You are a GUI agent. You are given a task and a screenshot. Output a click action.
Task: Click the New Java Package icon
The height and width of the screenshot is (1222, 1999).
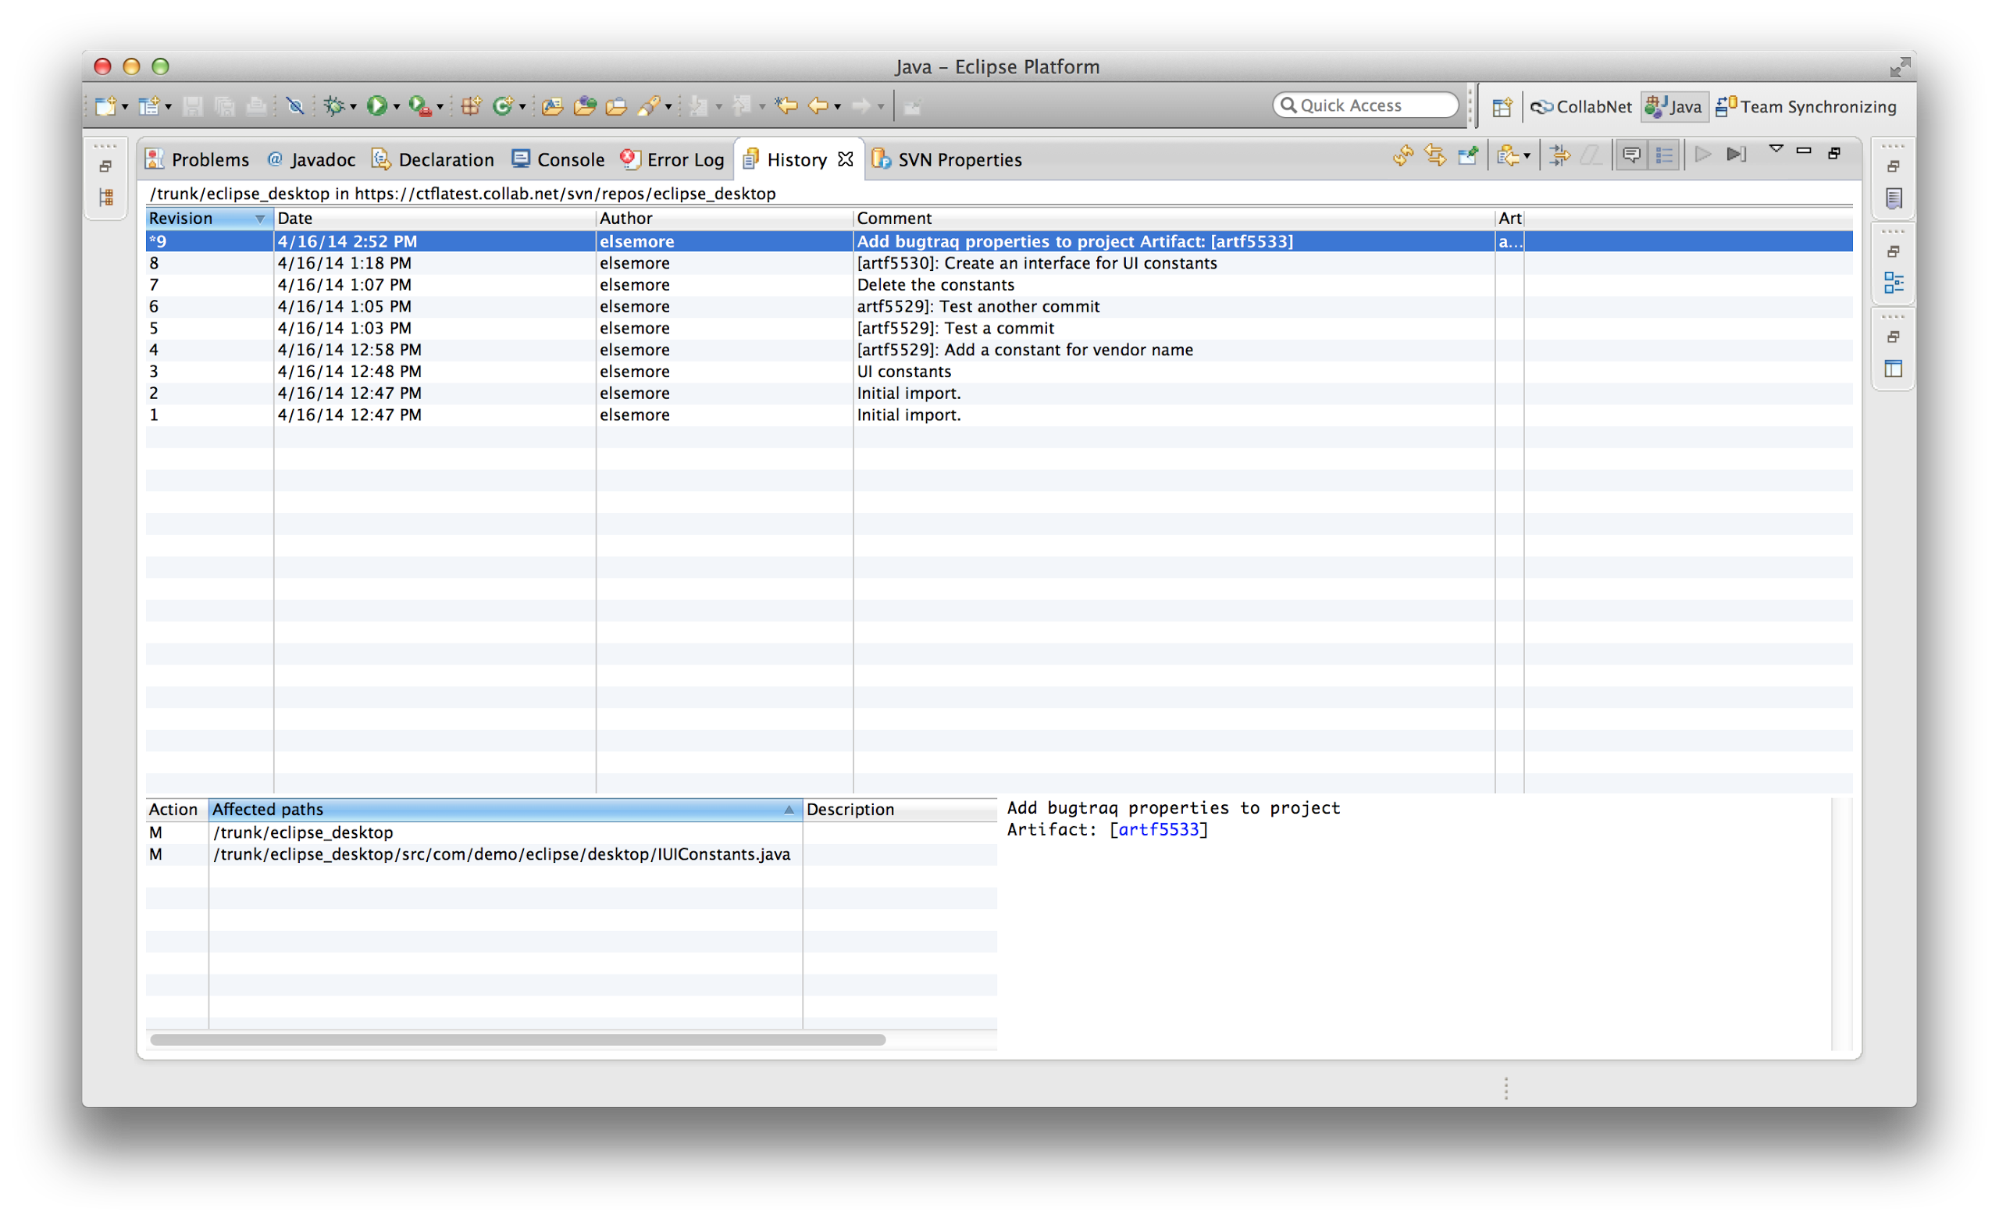click(471, 106)
